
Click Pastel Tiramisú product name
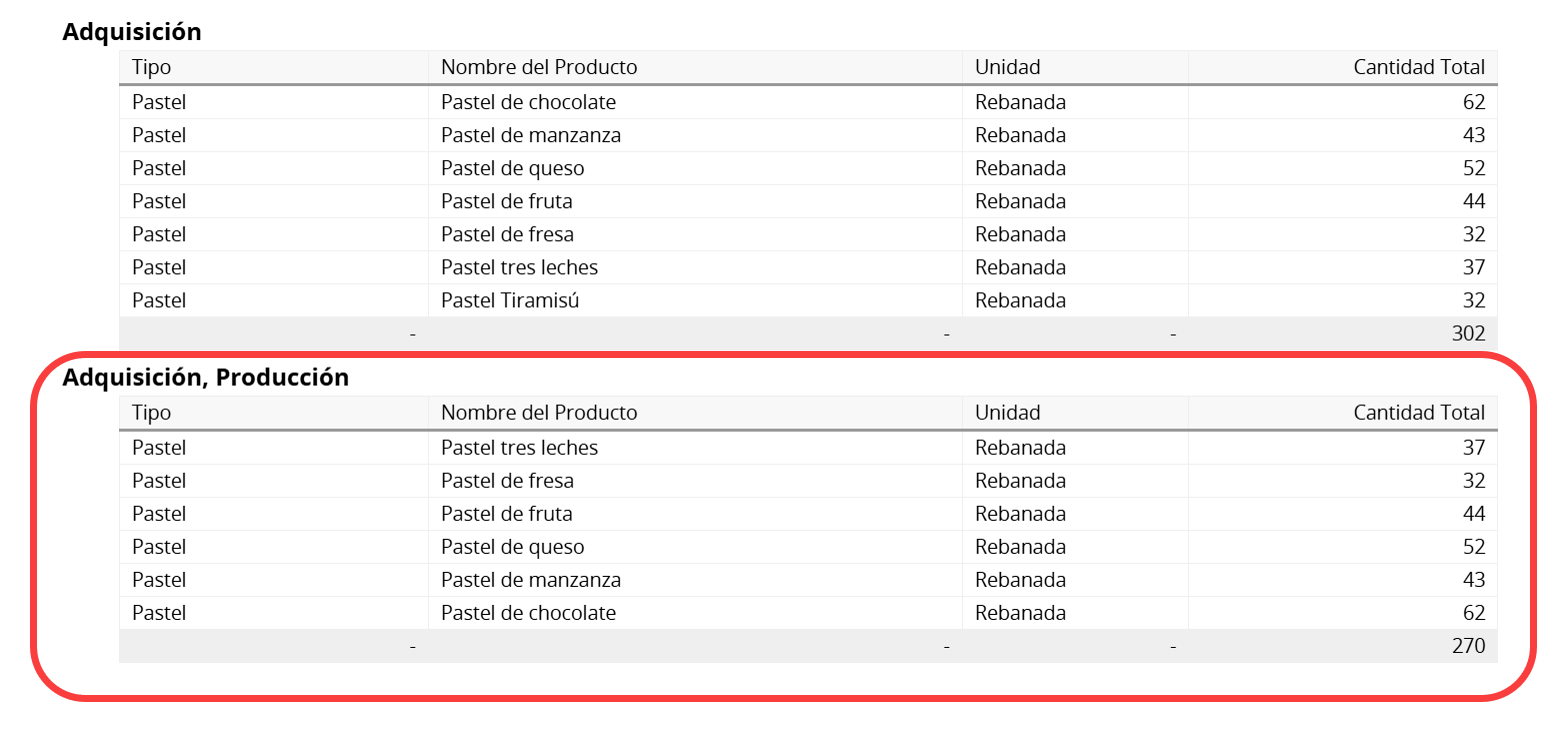[510, 300]
